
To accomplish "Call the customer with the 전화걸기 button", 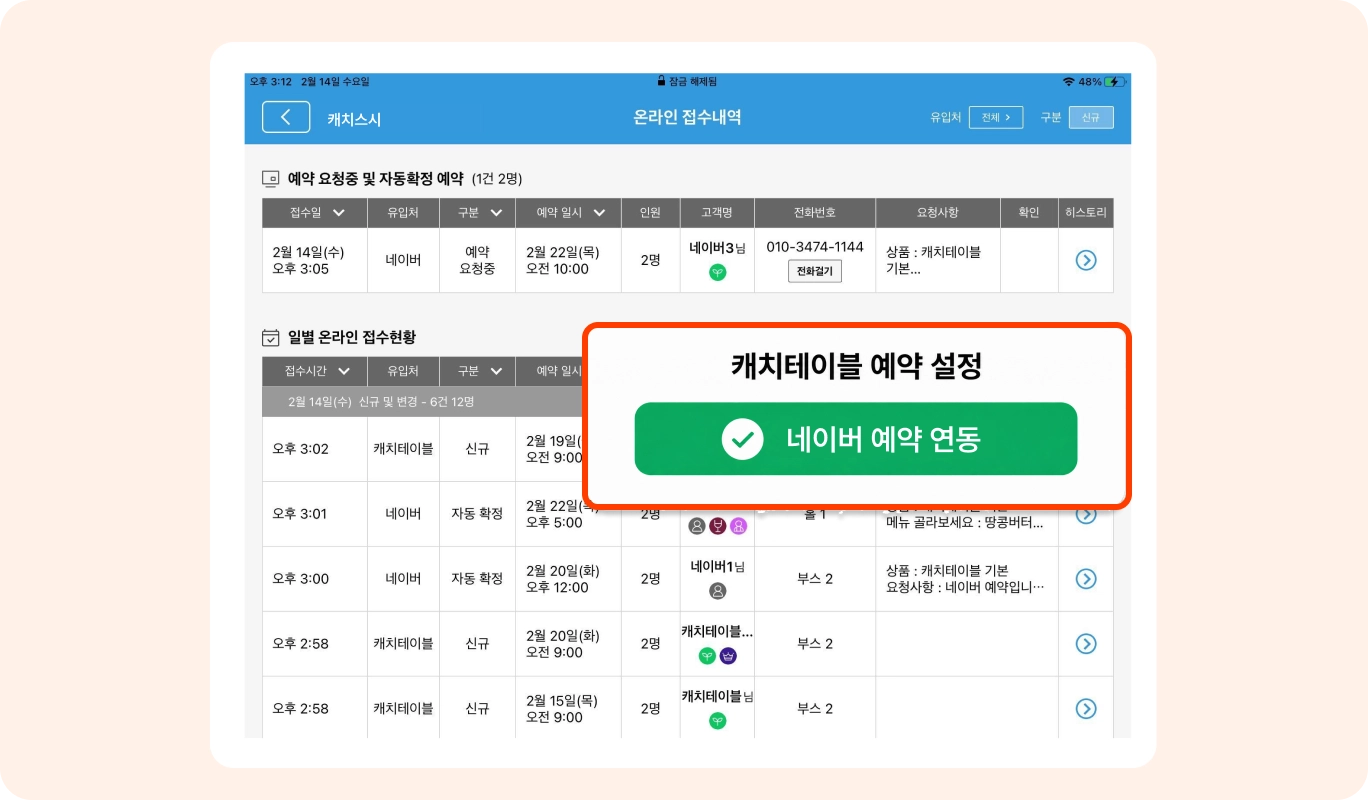I will 815,271.
